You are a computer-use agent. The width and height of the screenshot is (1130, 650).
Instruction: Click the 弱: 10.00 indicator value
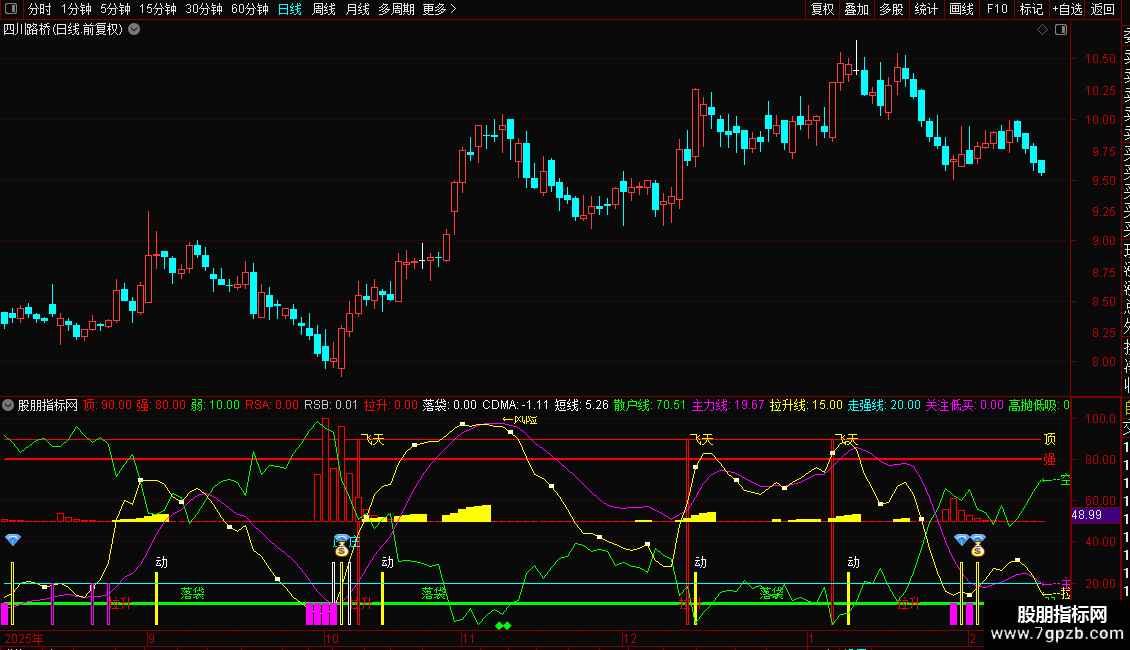[215, 405]
